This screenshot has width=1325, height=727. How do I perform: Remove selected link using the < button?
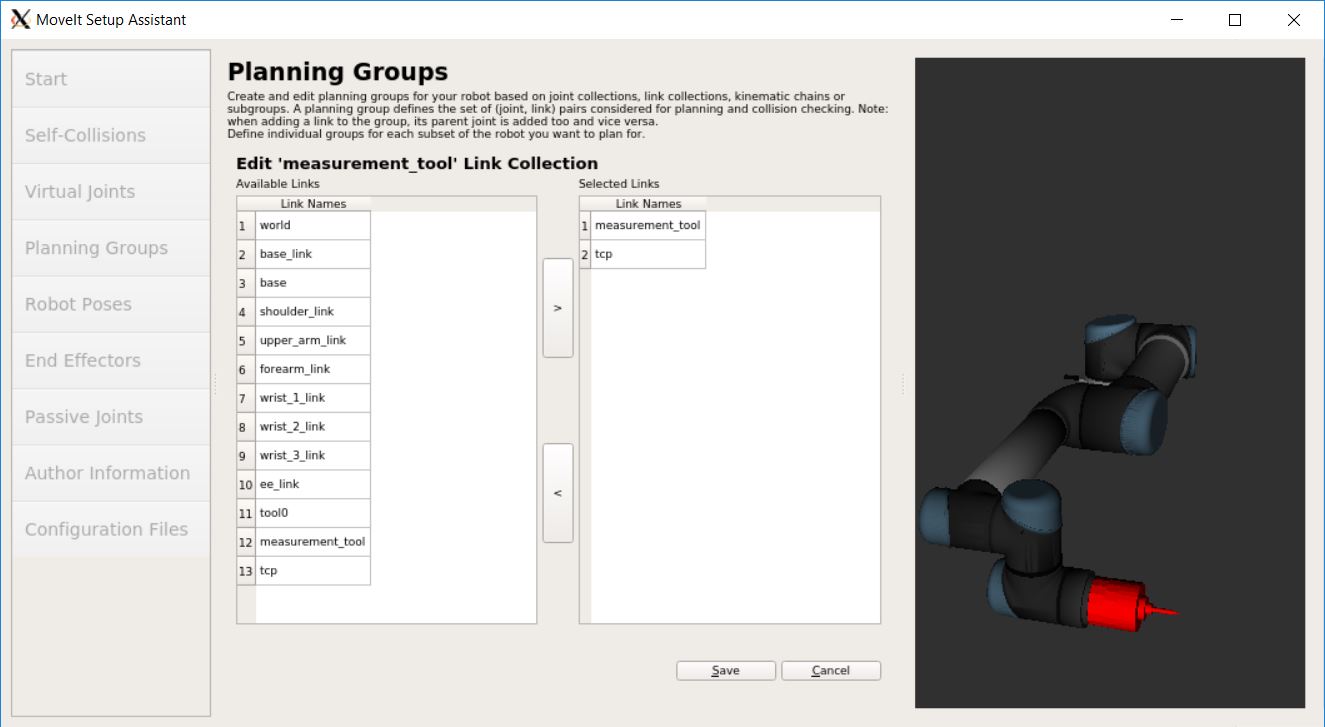click(x=558, y=492)
